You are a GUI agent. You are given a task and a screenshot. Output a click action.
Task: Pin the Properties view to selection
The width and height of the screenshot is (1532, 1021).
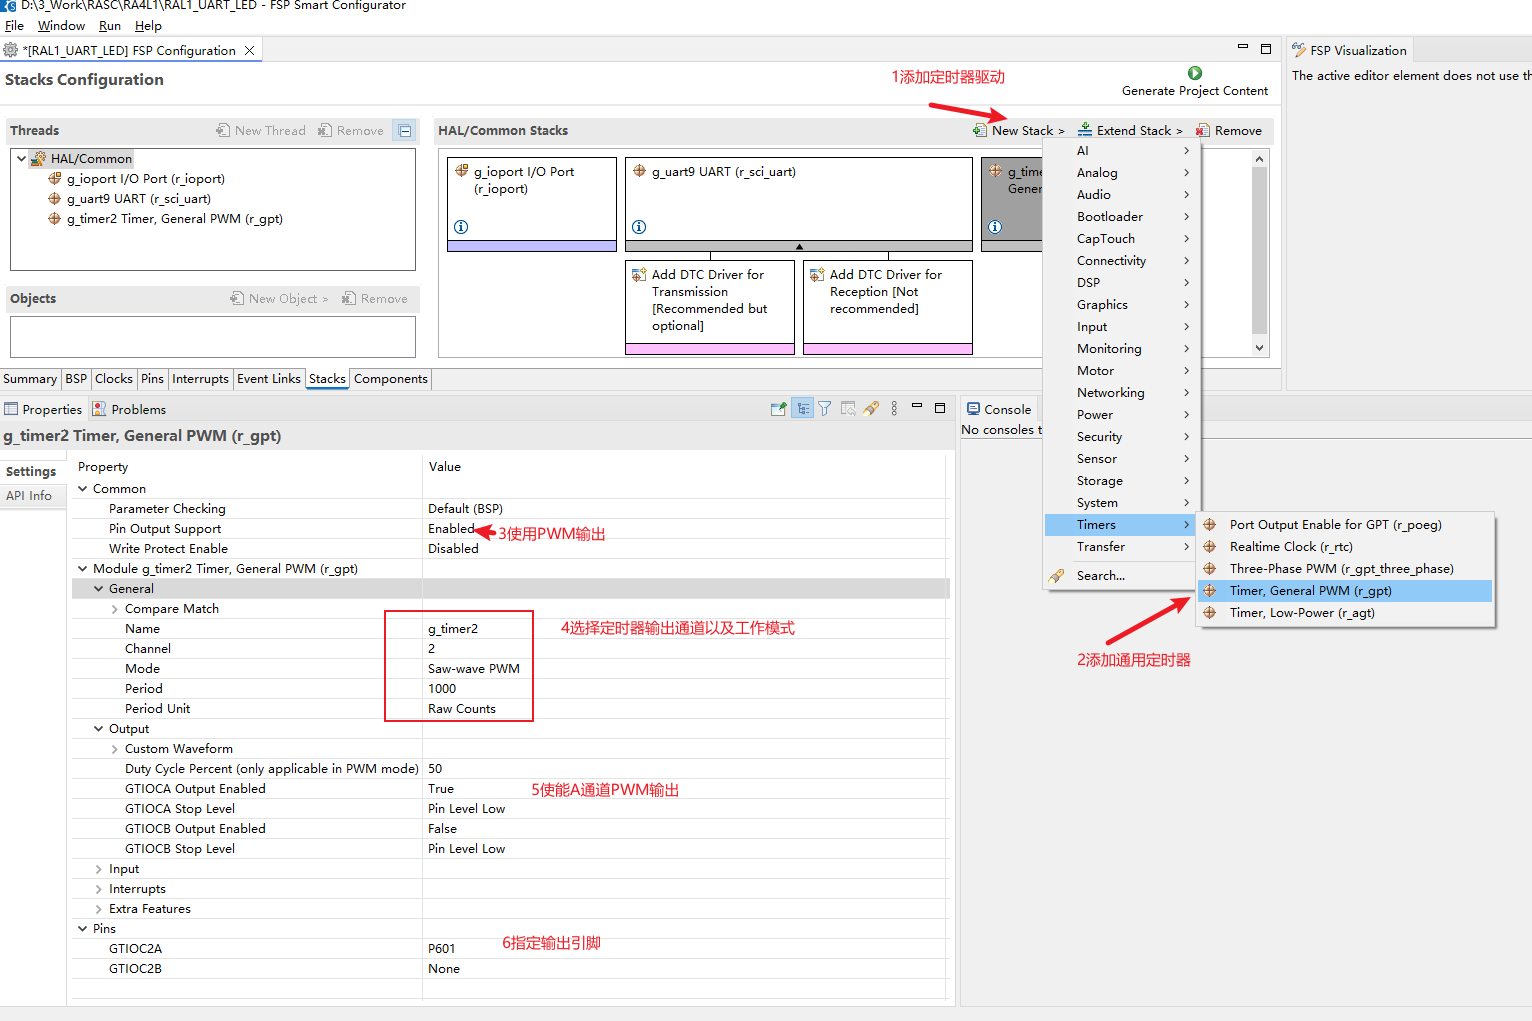[779, 409]
